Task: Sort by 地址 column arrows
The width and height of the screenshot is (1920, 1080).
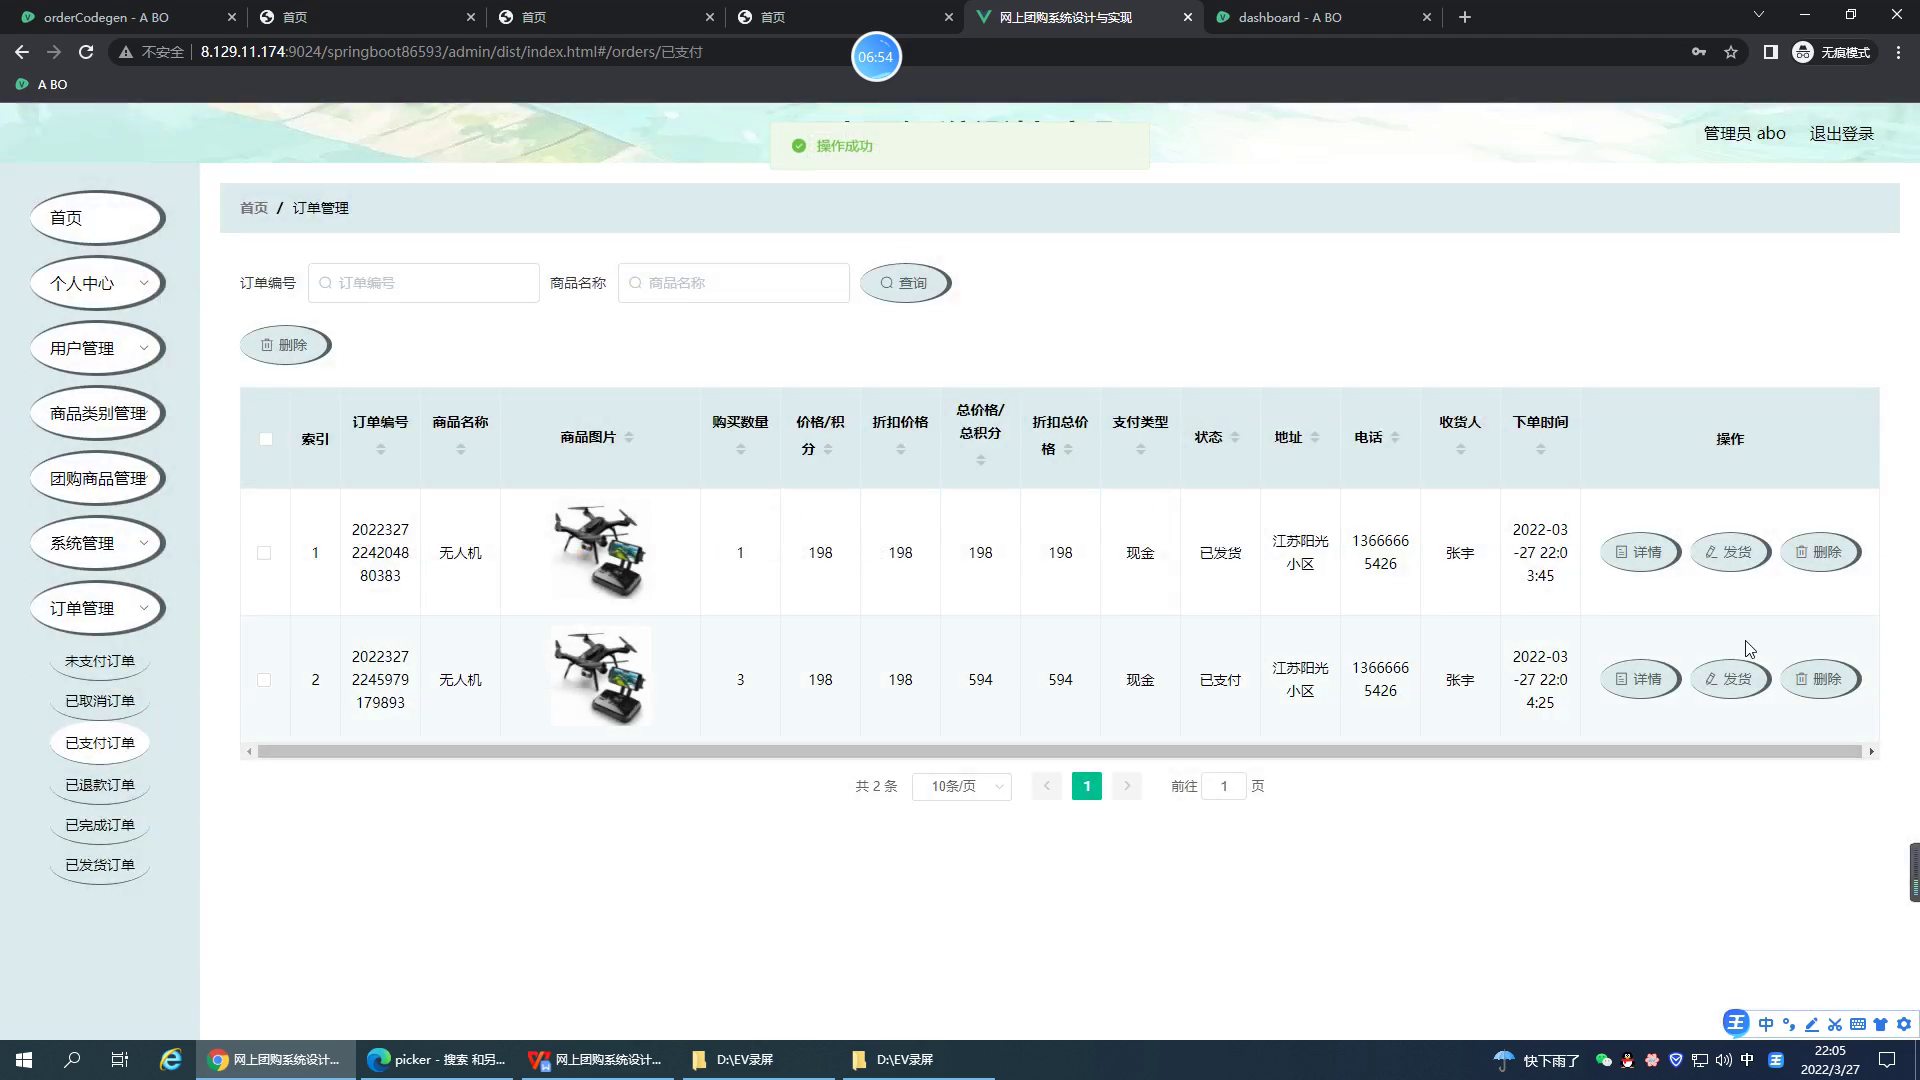Action: pos(1315,437)
